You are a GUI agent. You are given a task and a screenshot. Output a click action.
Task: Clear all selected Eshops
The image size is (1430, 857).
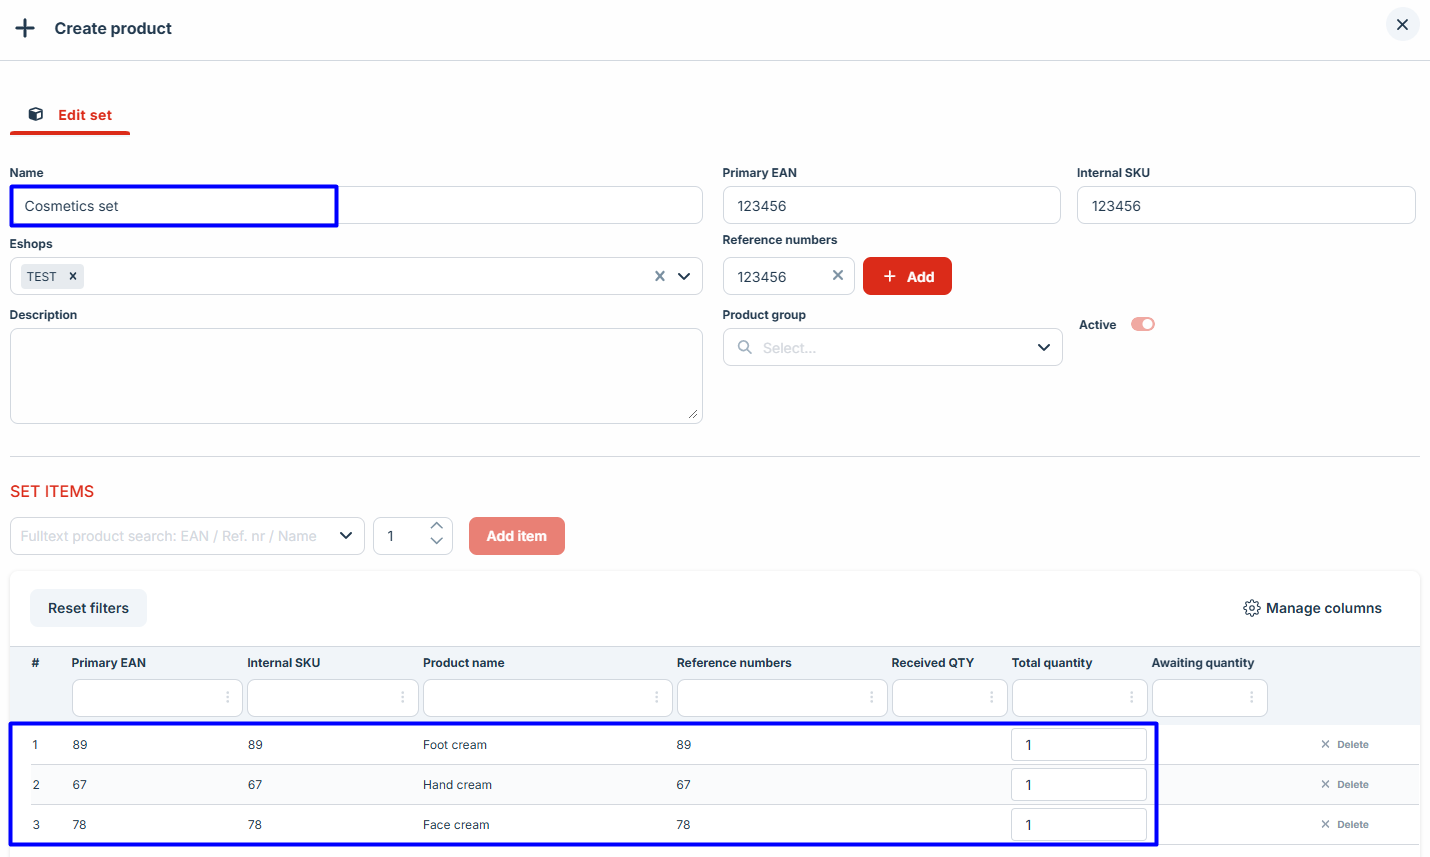tap(659, 276)
